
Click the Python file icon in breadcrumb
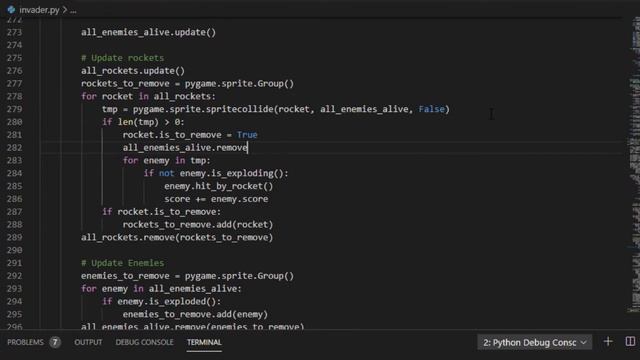11,9
